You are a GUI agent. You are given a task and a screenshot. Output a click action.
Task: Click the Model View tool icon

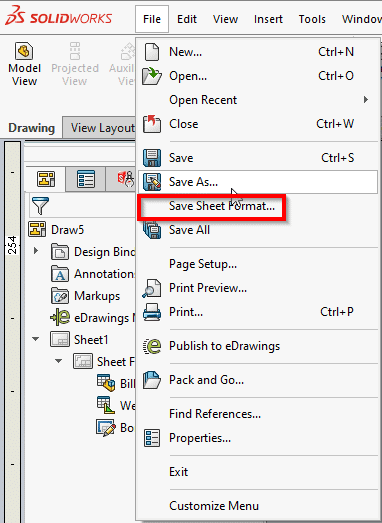point(24,51)
